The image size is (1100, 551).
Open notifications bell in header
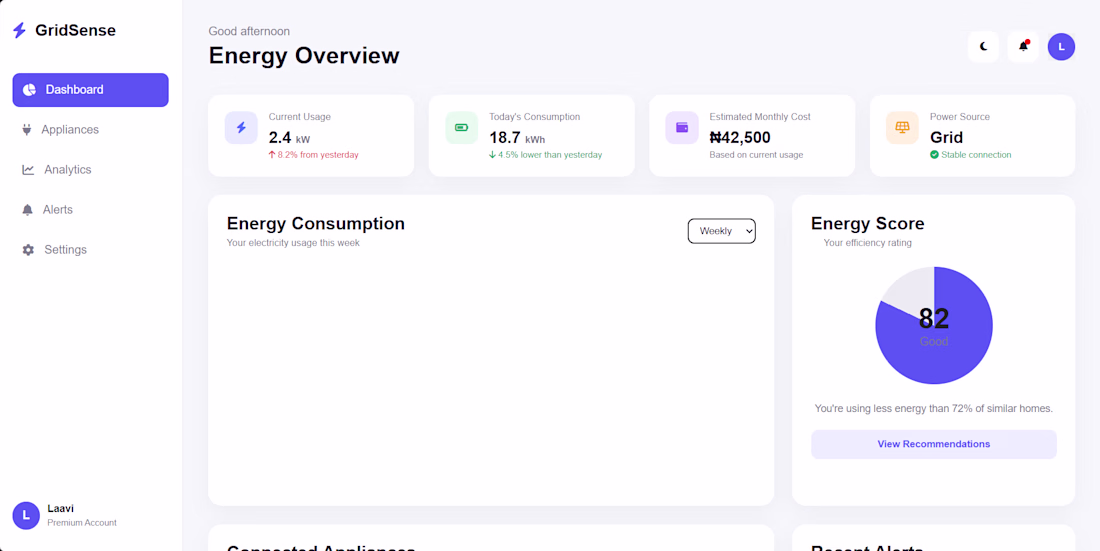pos(1023,47)
